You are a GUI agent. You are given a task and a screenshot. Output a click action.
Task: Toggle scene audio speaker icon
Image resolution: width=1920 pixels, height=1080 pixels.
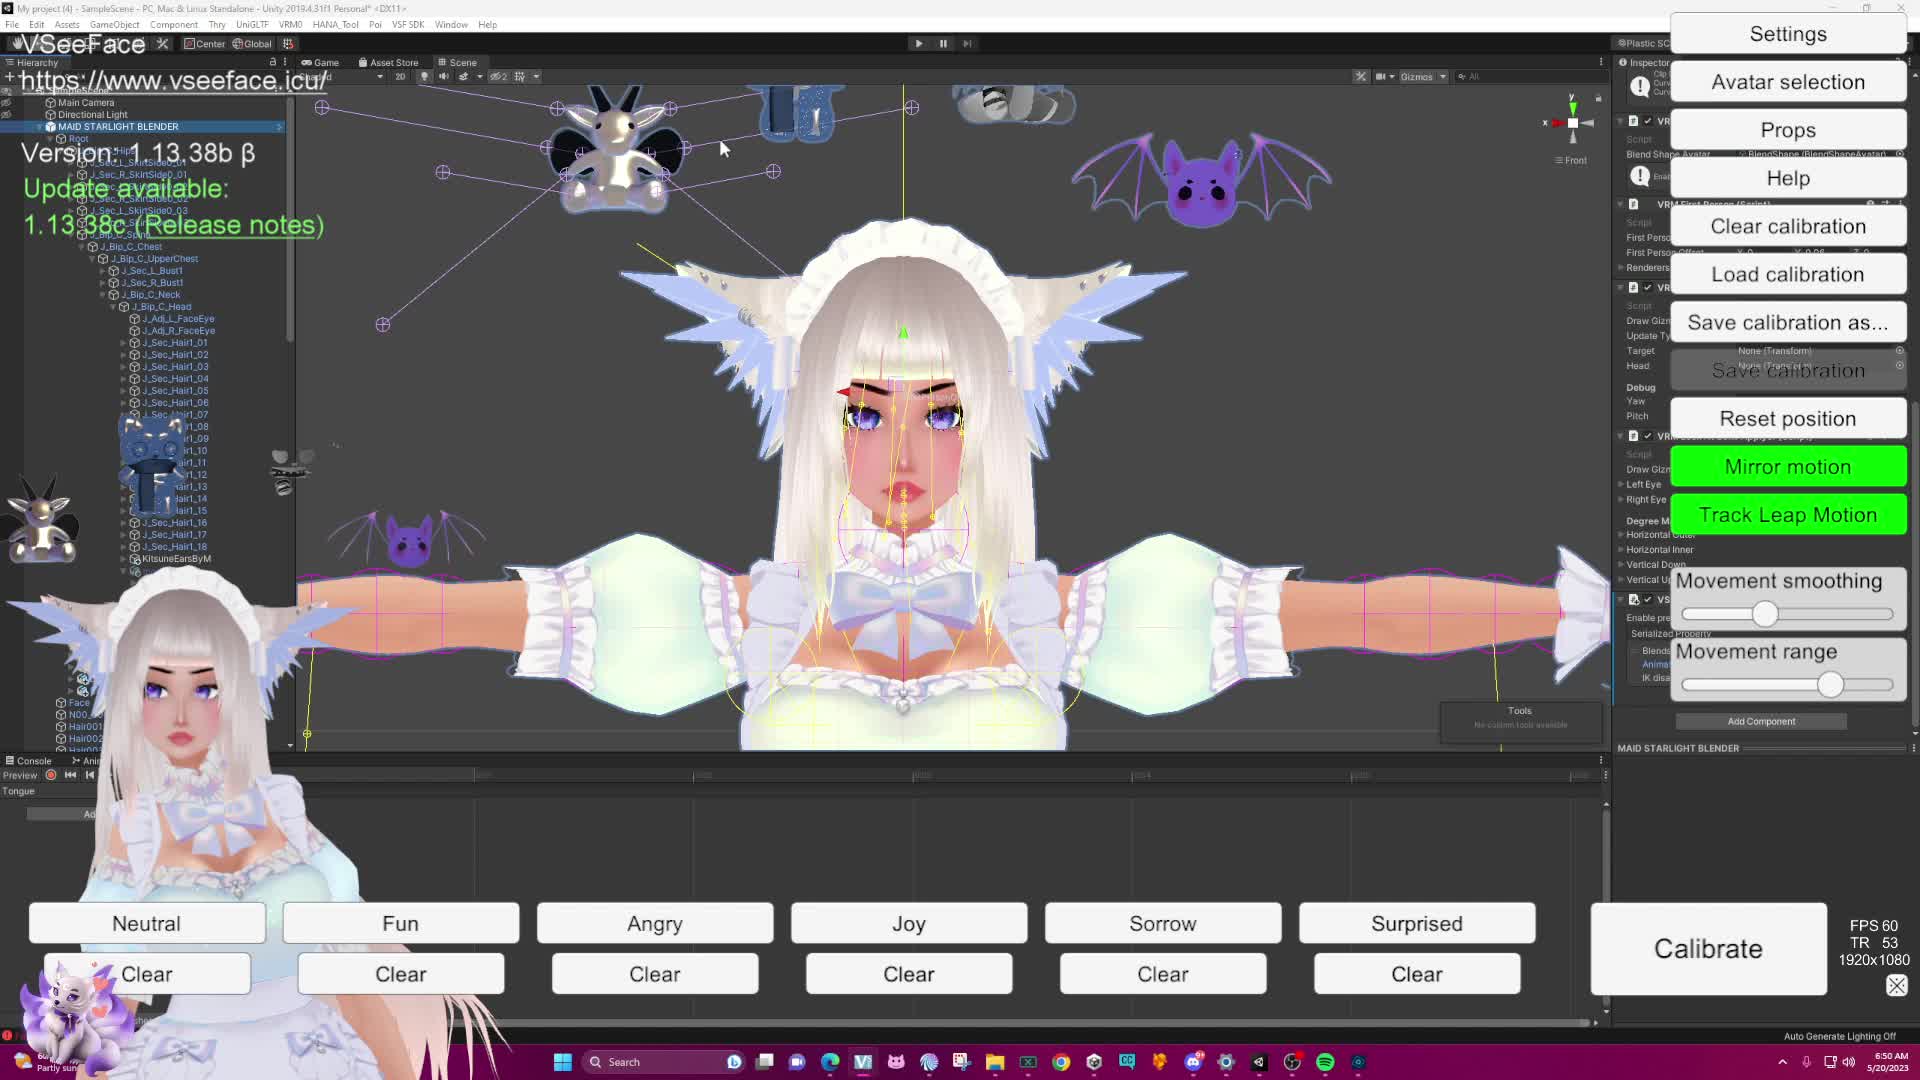click(x=443, y=77)
